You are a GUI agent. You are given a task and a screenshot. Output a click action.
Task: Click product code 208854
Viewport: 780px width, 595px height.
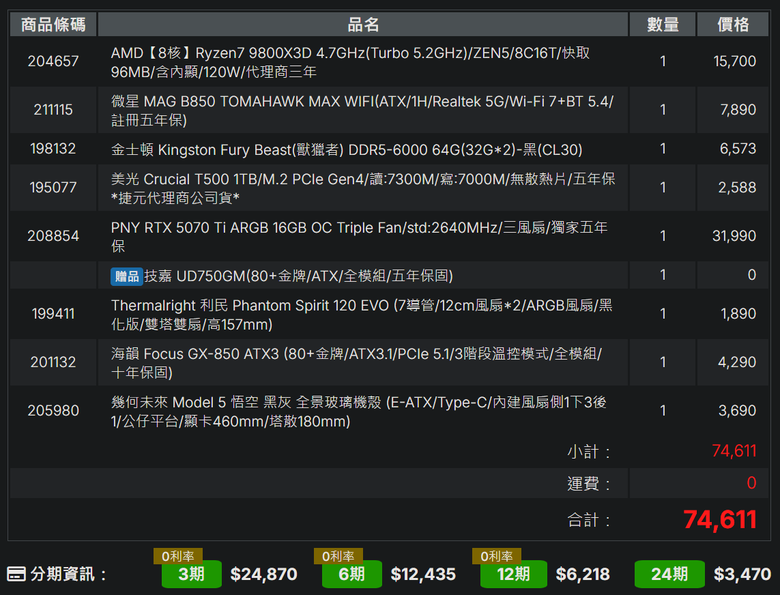click(53, 236)
